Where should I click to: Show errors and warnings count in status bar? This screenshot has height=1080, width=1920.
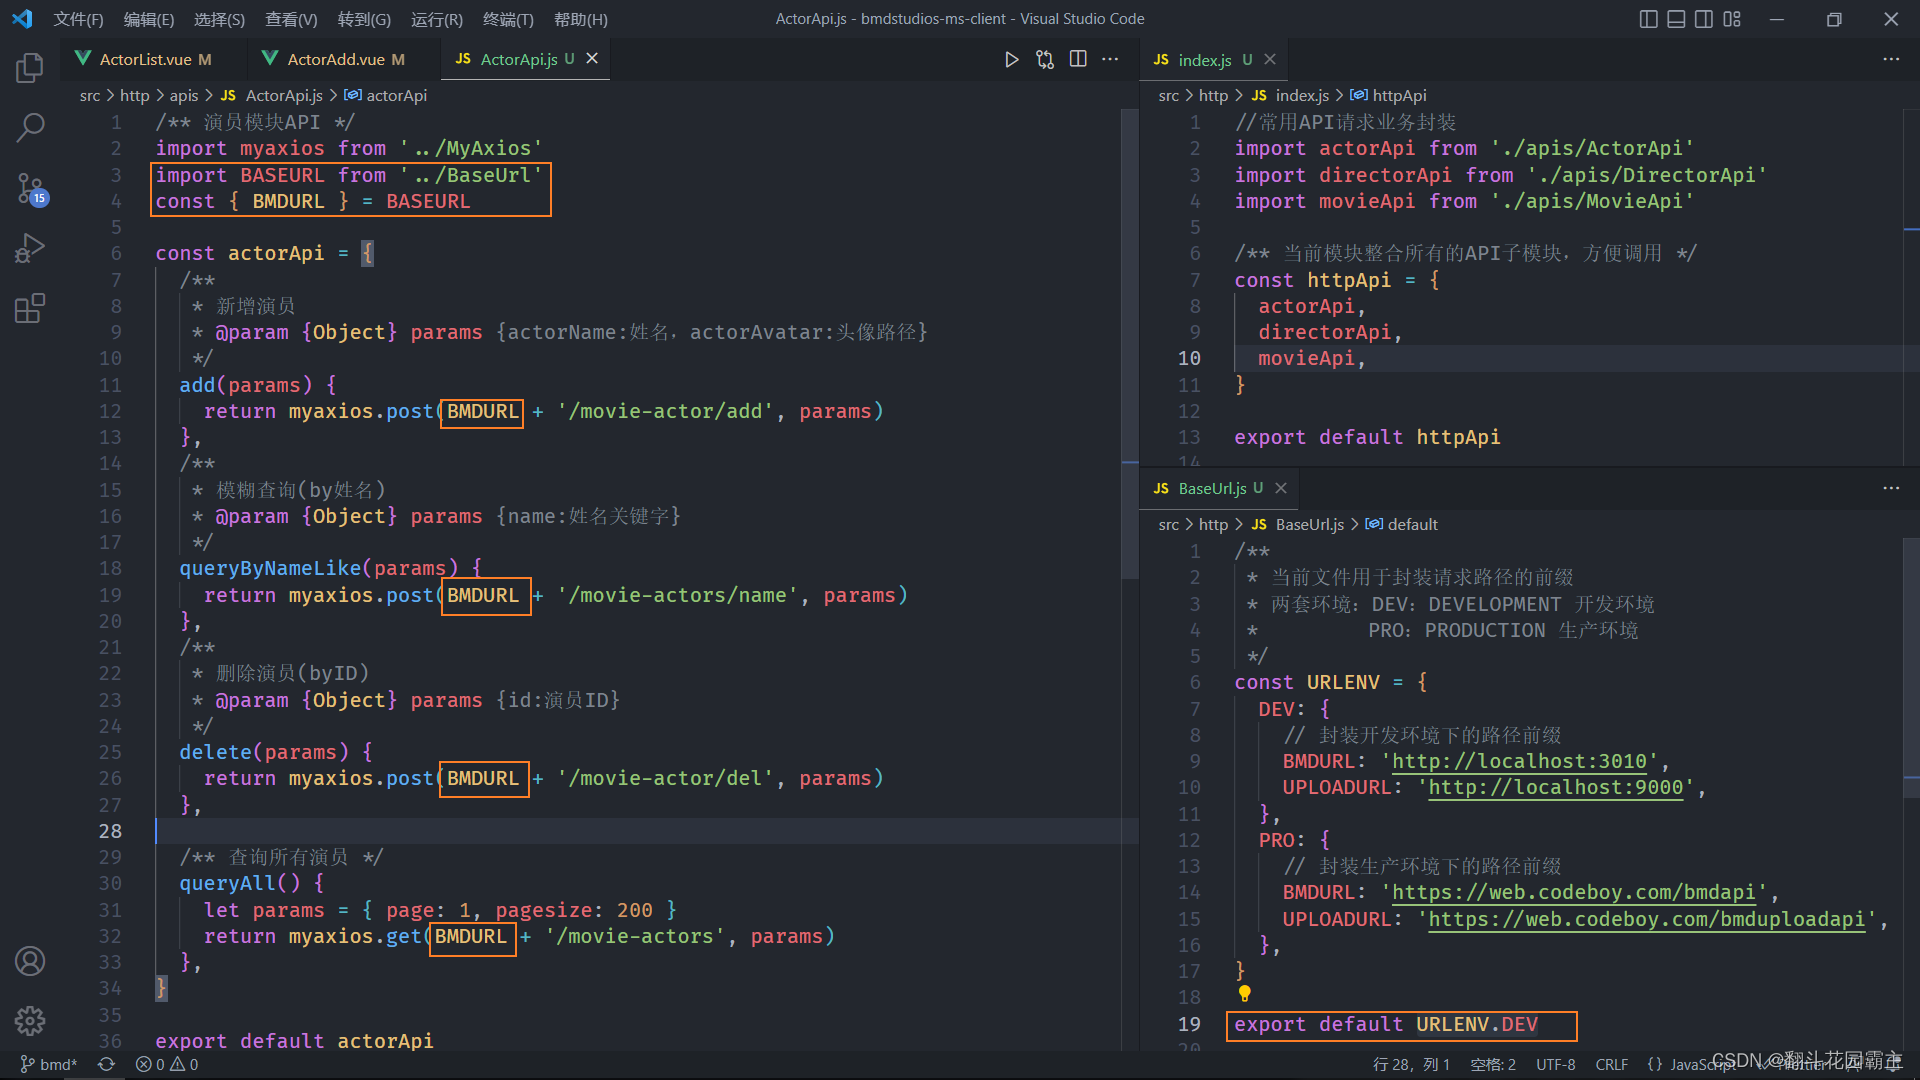pos(167,1065)
